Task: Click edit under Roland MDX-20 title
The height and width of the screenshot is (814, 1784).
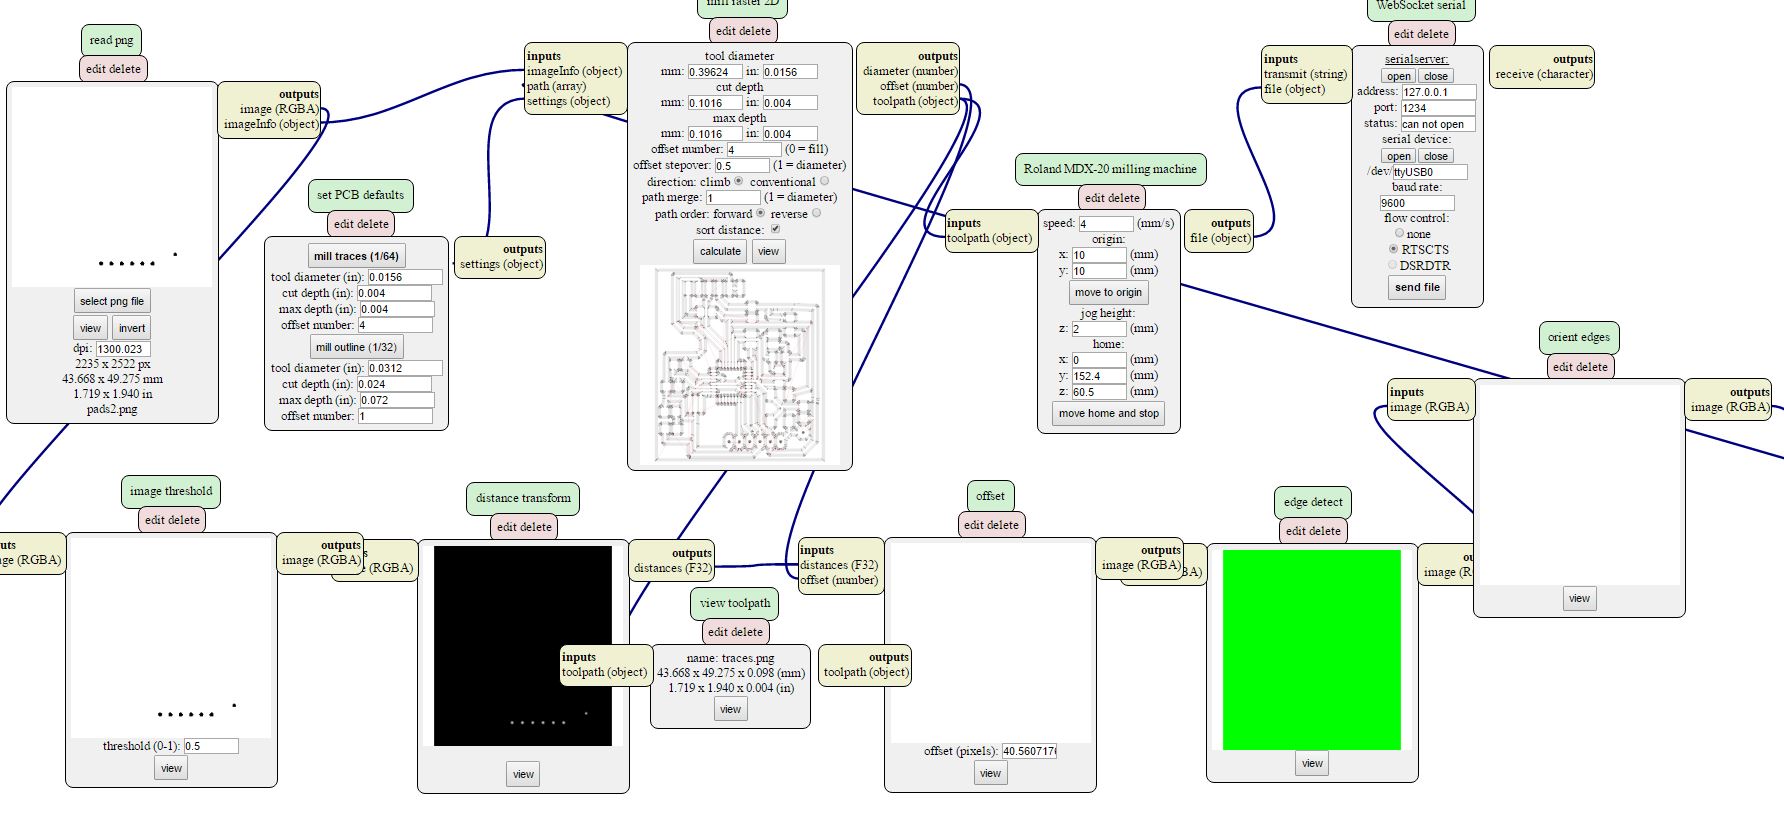Action: tap(1095, 198)
